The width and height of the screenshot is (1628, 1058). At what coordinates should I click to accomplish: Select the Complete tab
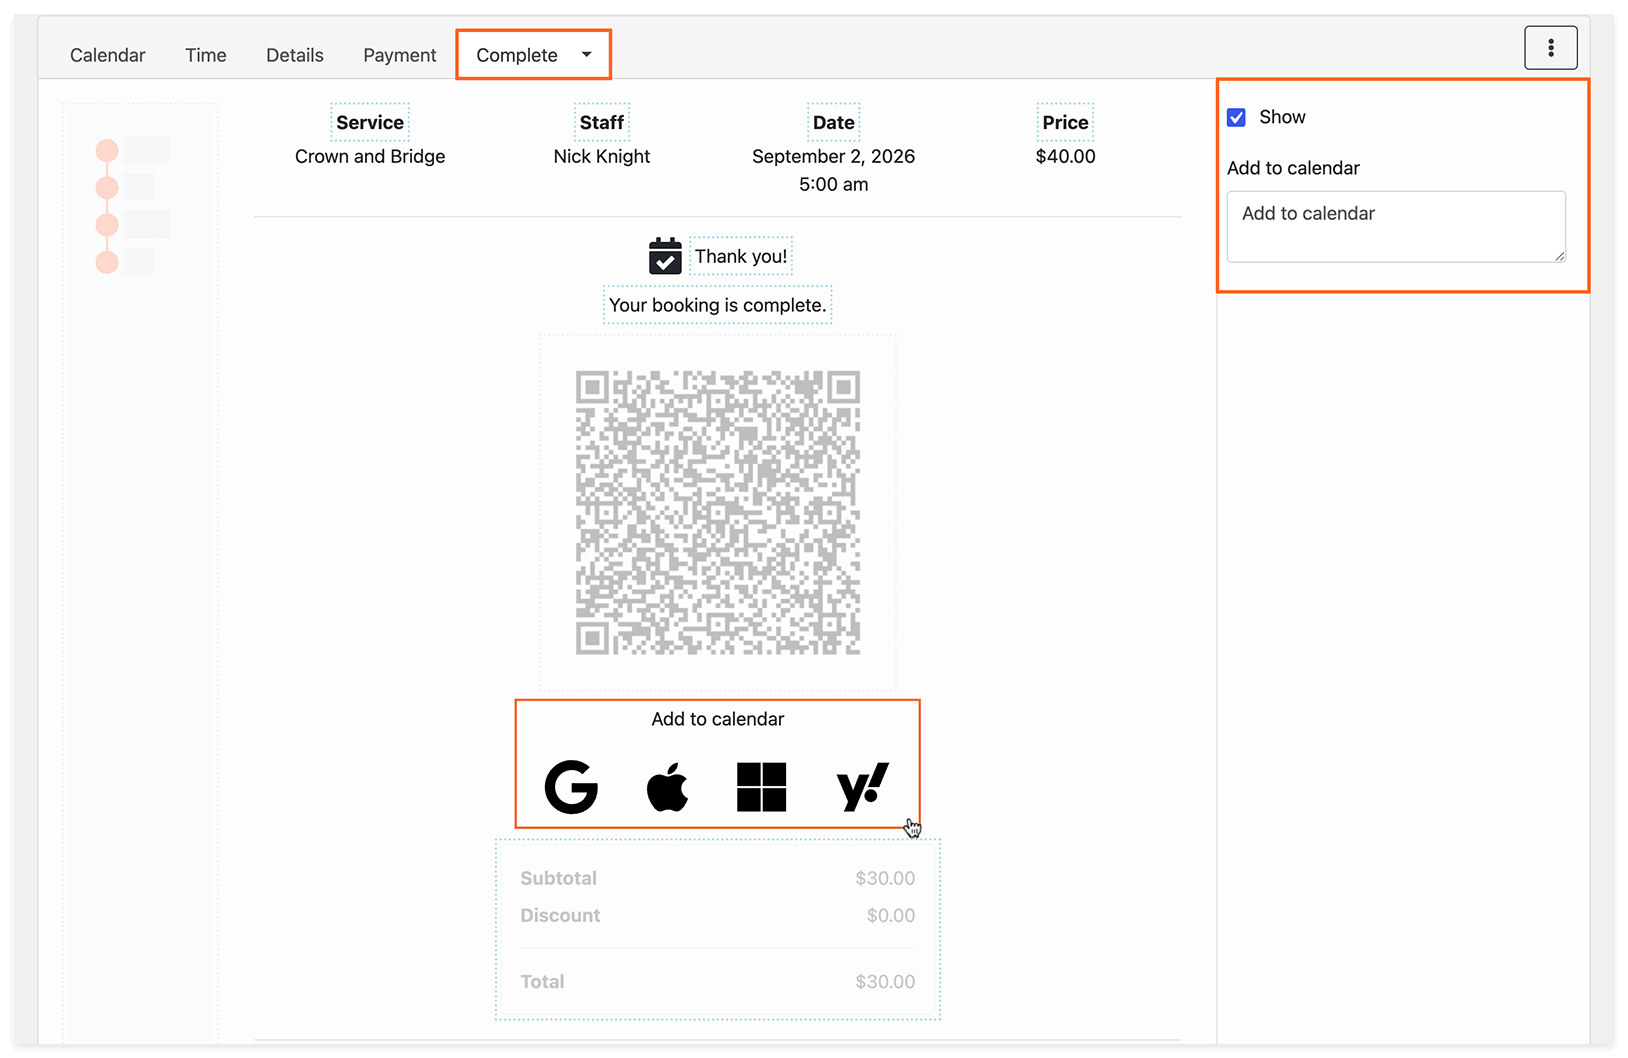click(517, 55)
